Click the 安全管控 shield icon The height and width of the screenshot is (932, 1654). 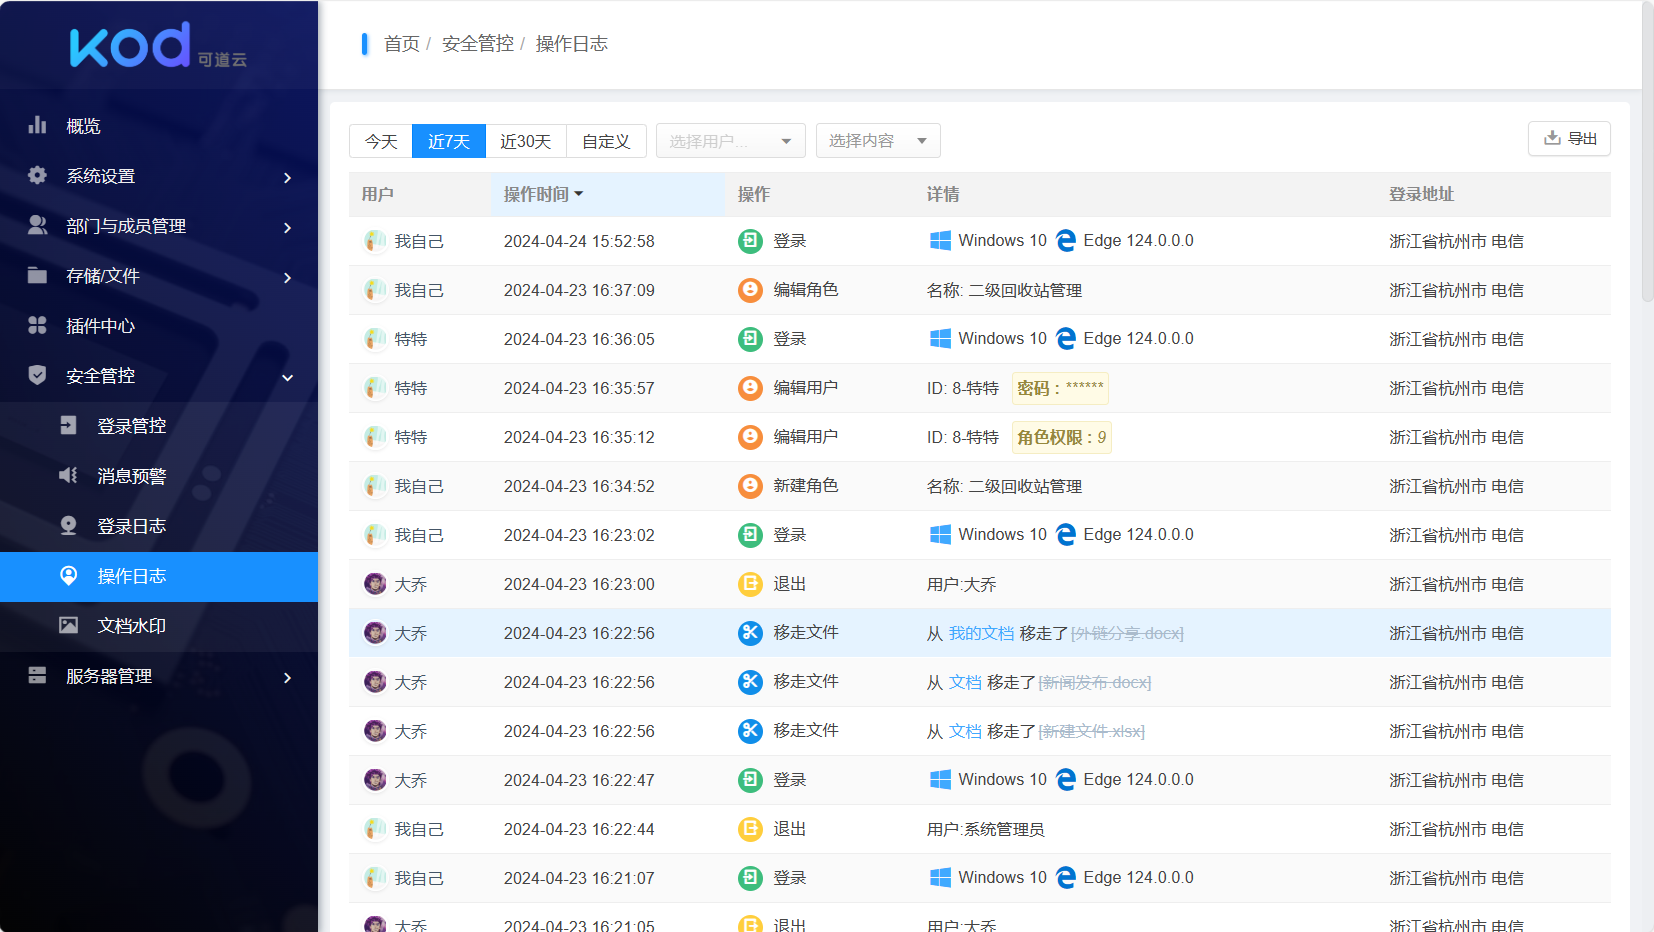pos(38,375)
